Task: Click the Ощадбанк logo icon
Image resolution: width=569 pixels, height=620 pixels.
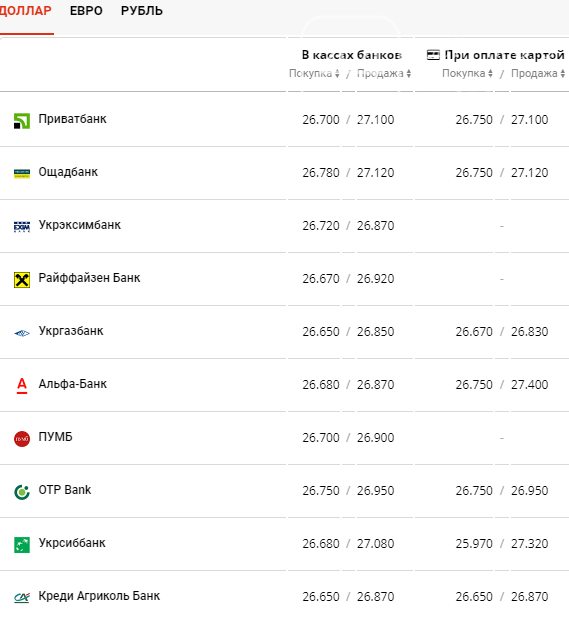Action: (22, 174)
